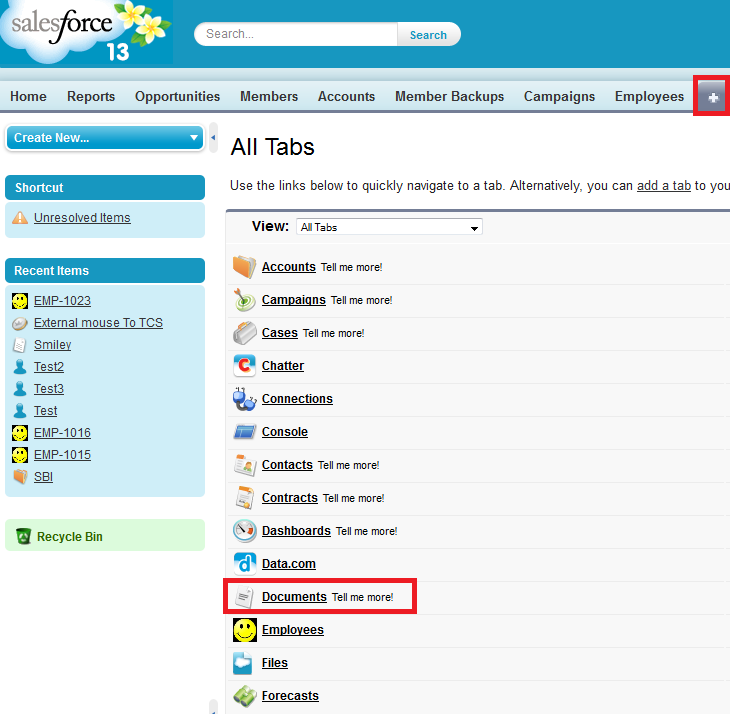
Task: Open the Employees tab in navigation bar
Action: [x=649, y=96]
